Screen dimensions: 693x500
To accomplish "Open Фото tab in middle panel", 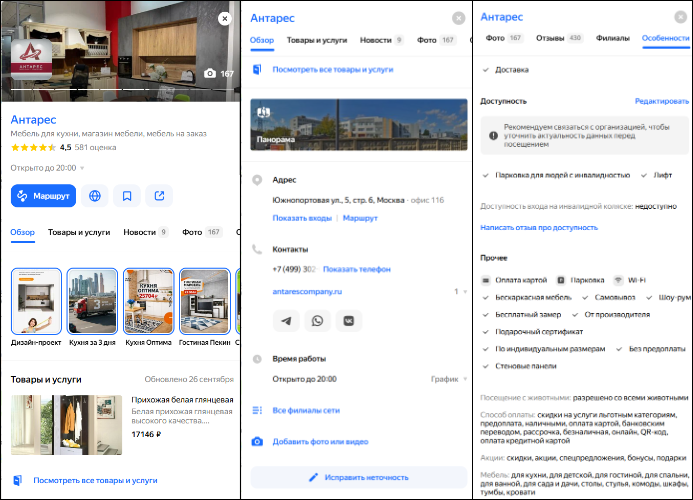I will 436,40.
